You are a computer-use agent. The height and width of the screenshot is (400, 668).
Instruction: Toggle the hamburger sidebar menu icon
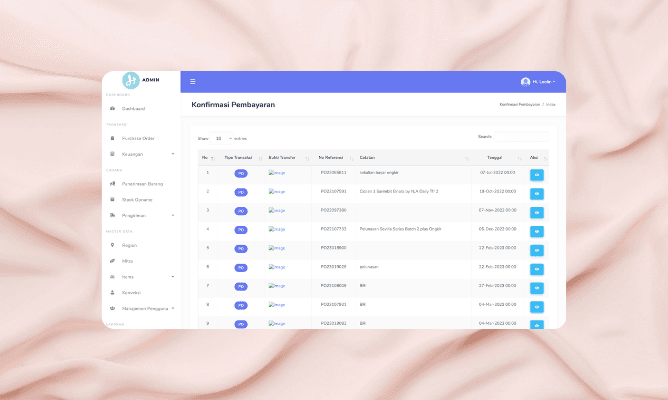click(193, 81)
